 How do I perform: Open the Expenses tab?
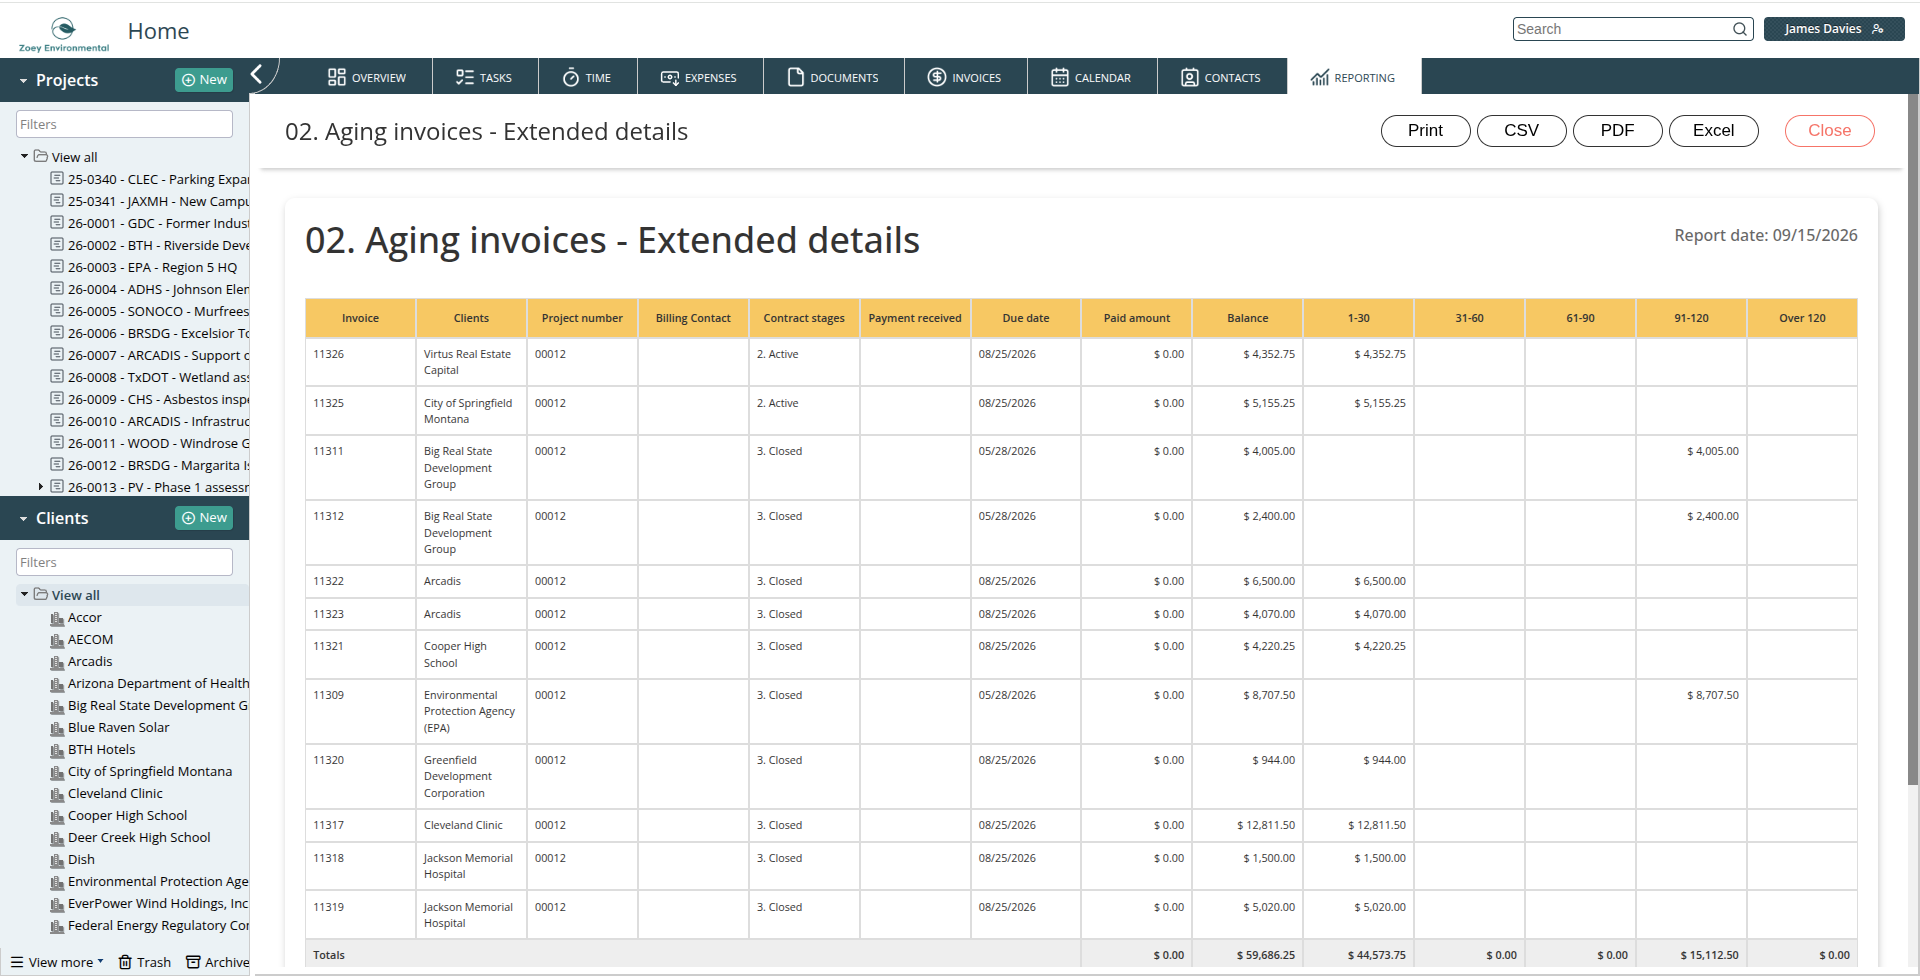[x=699, y=77]
